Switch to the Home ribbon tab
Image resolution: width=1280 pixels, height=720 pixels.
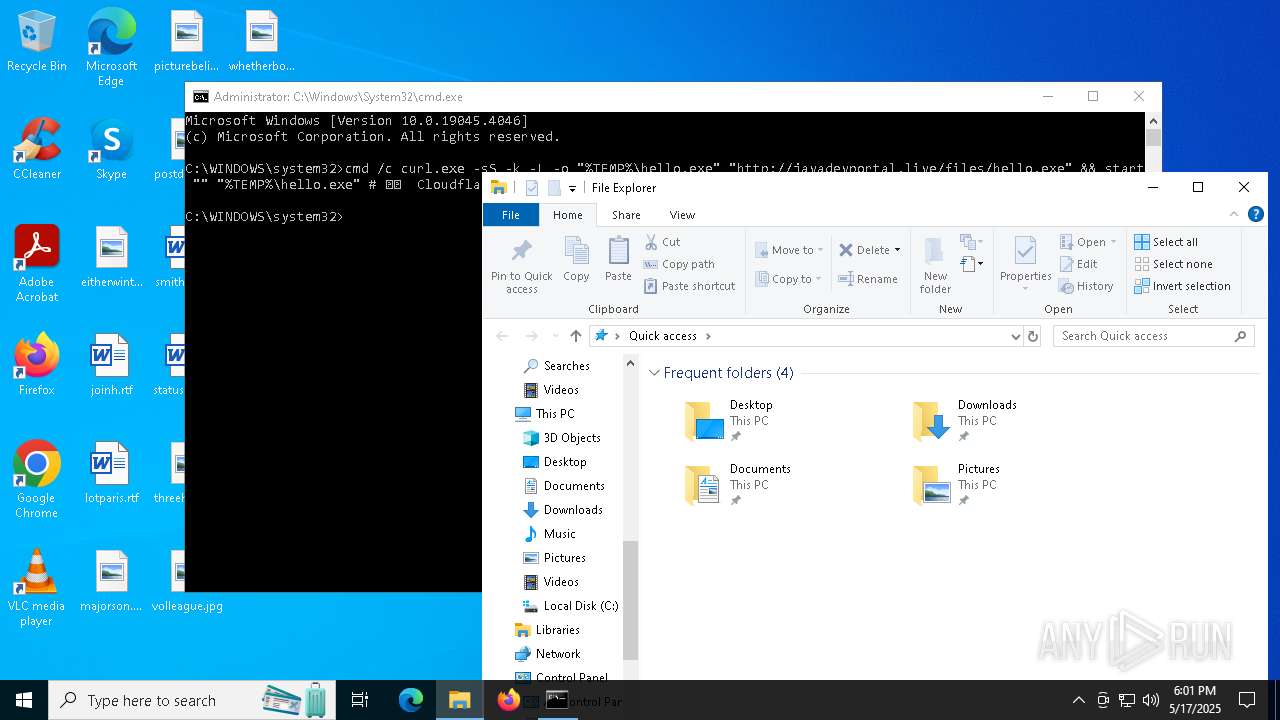(x=567, y=215)
